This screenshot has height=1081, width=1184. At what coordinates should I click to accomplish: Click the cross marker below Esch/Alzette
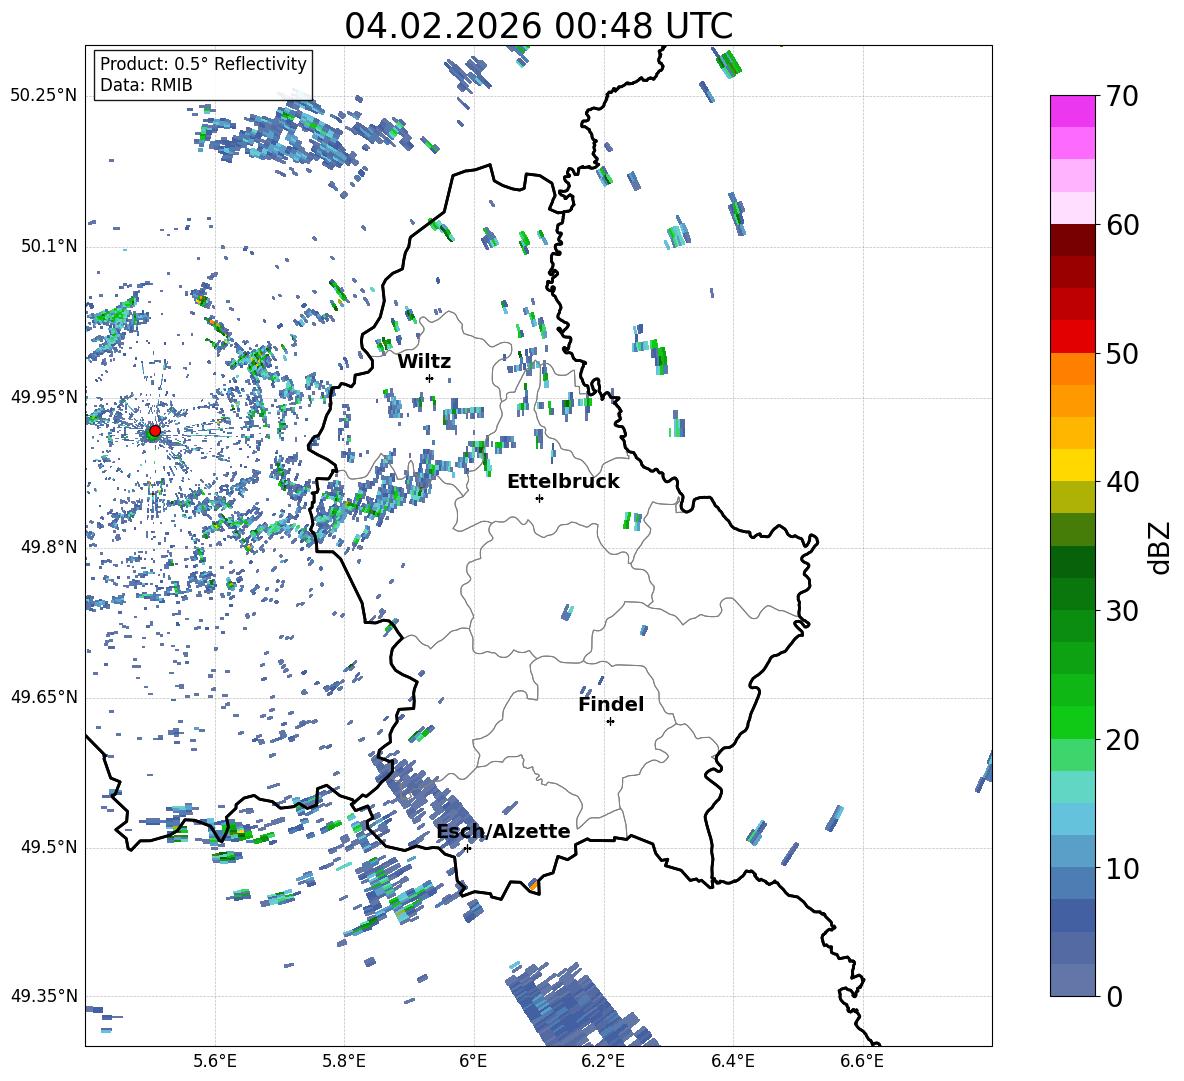[x=467, y=848]
